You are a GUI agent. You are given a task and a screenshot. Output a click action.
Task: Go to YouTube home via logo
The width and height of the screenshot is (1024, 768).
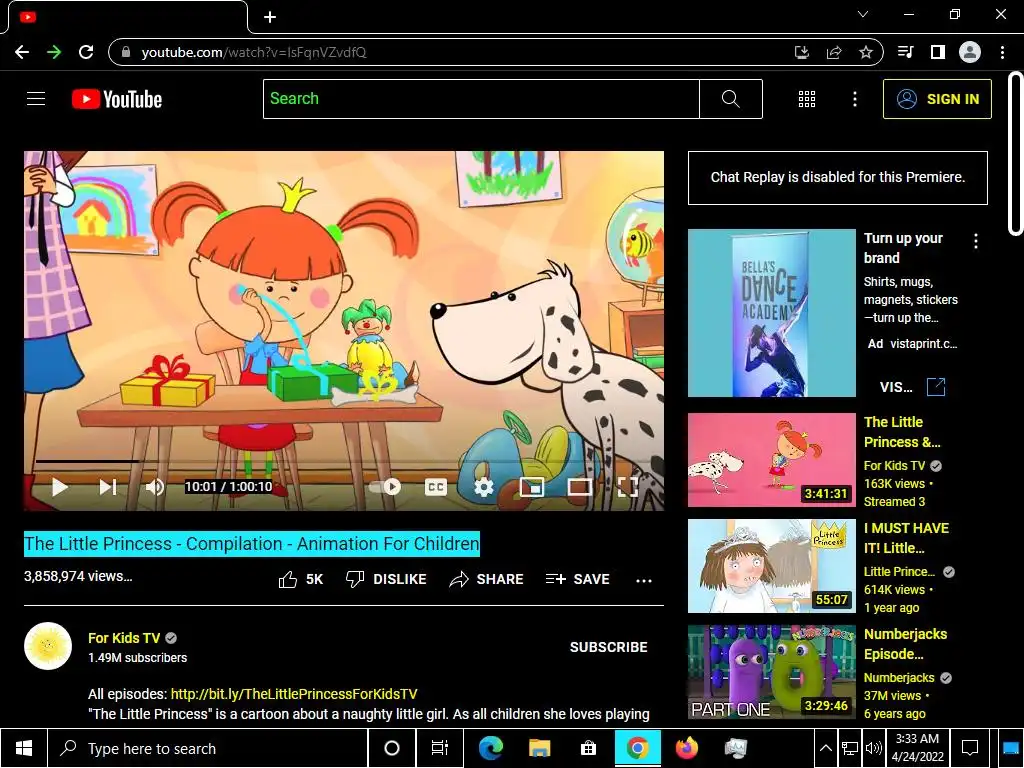(117, 99)
